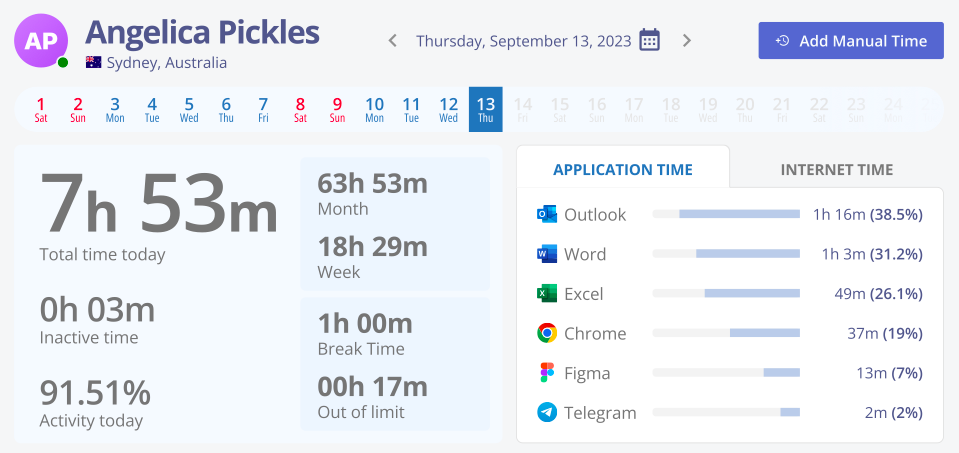The image size is (959, 453).
Task: Go to previous day with left chevron
Action: click(x=393, y=41)
